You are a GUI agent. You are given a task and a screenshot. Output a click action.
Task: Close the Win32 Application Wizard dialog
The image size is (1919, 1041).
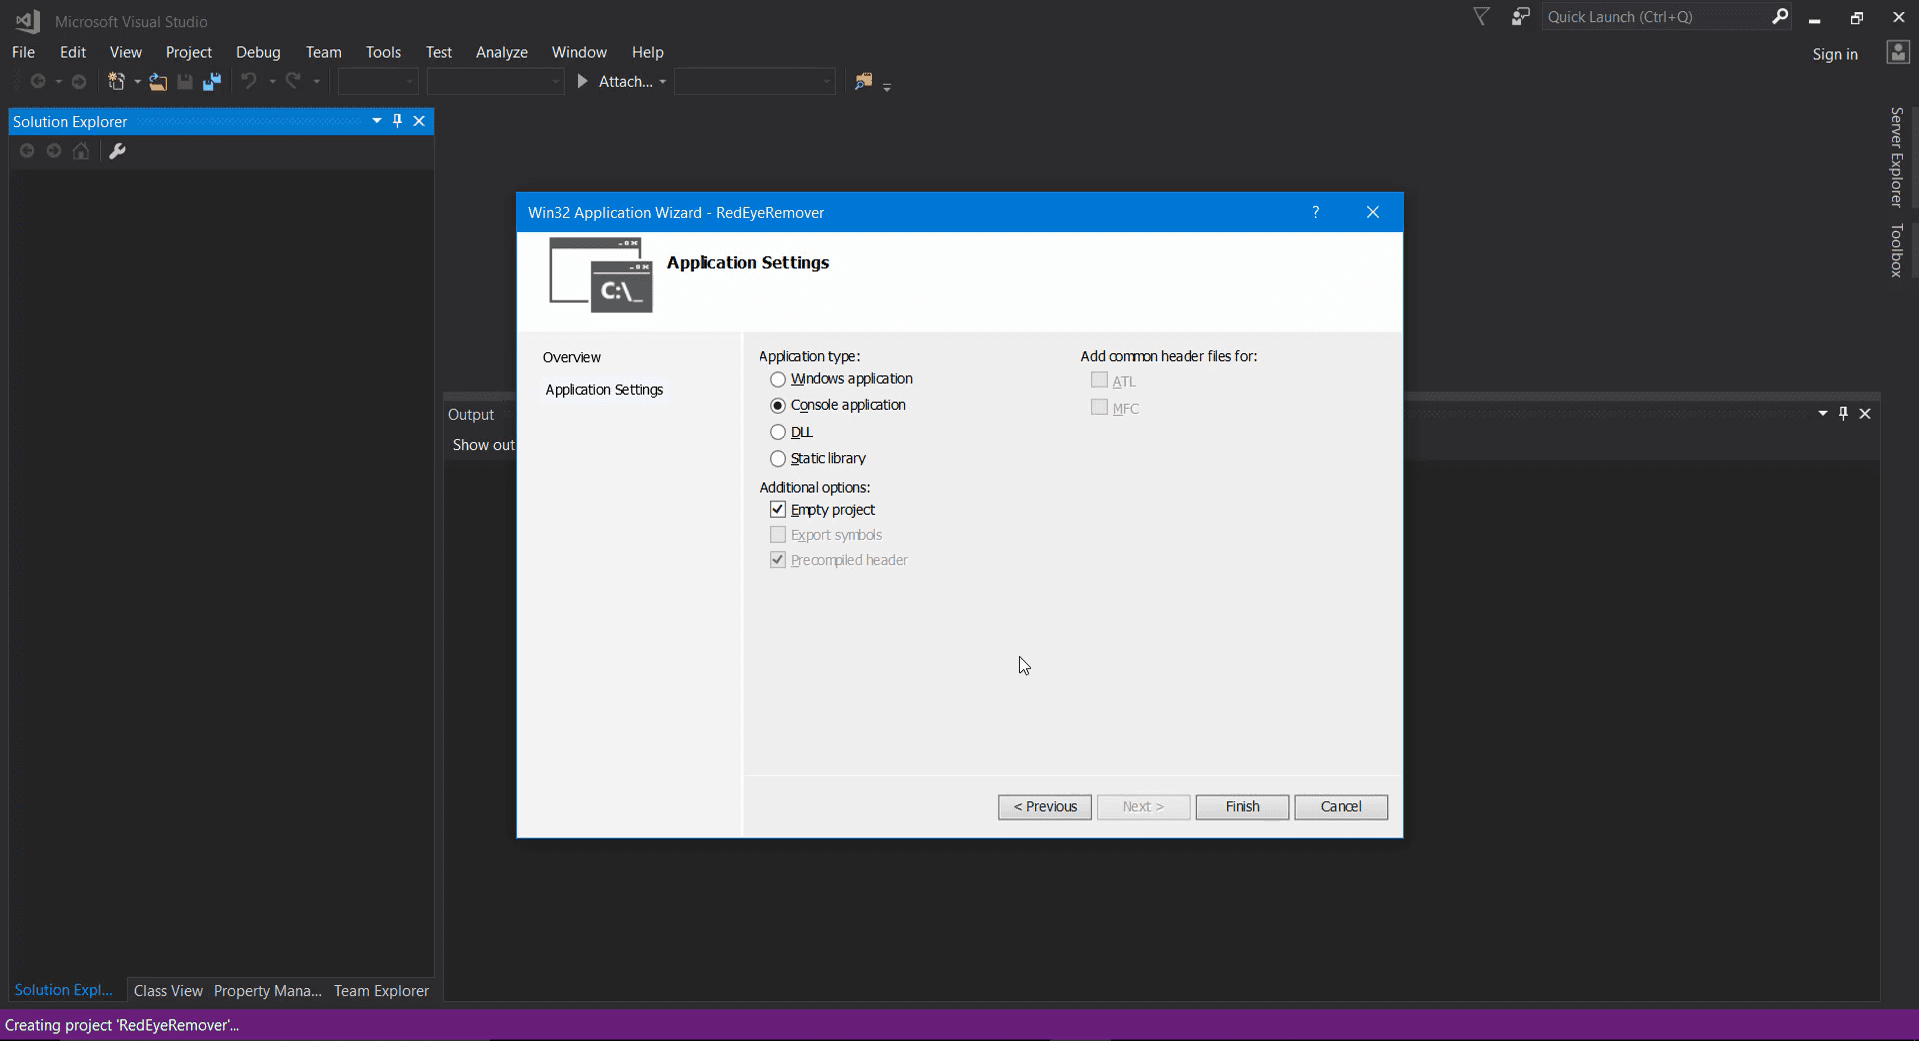click(1373, 212)
